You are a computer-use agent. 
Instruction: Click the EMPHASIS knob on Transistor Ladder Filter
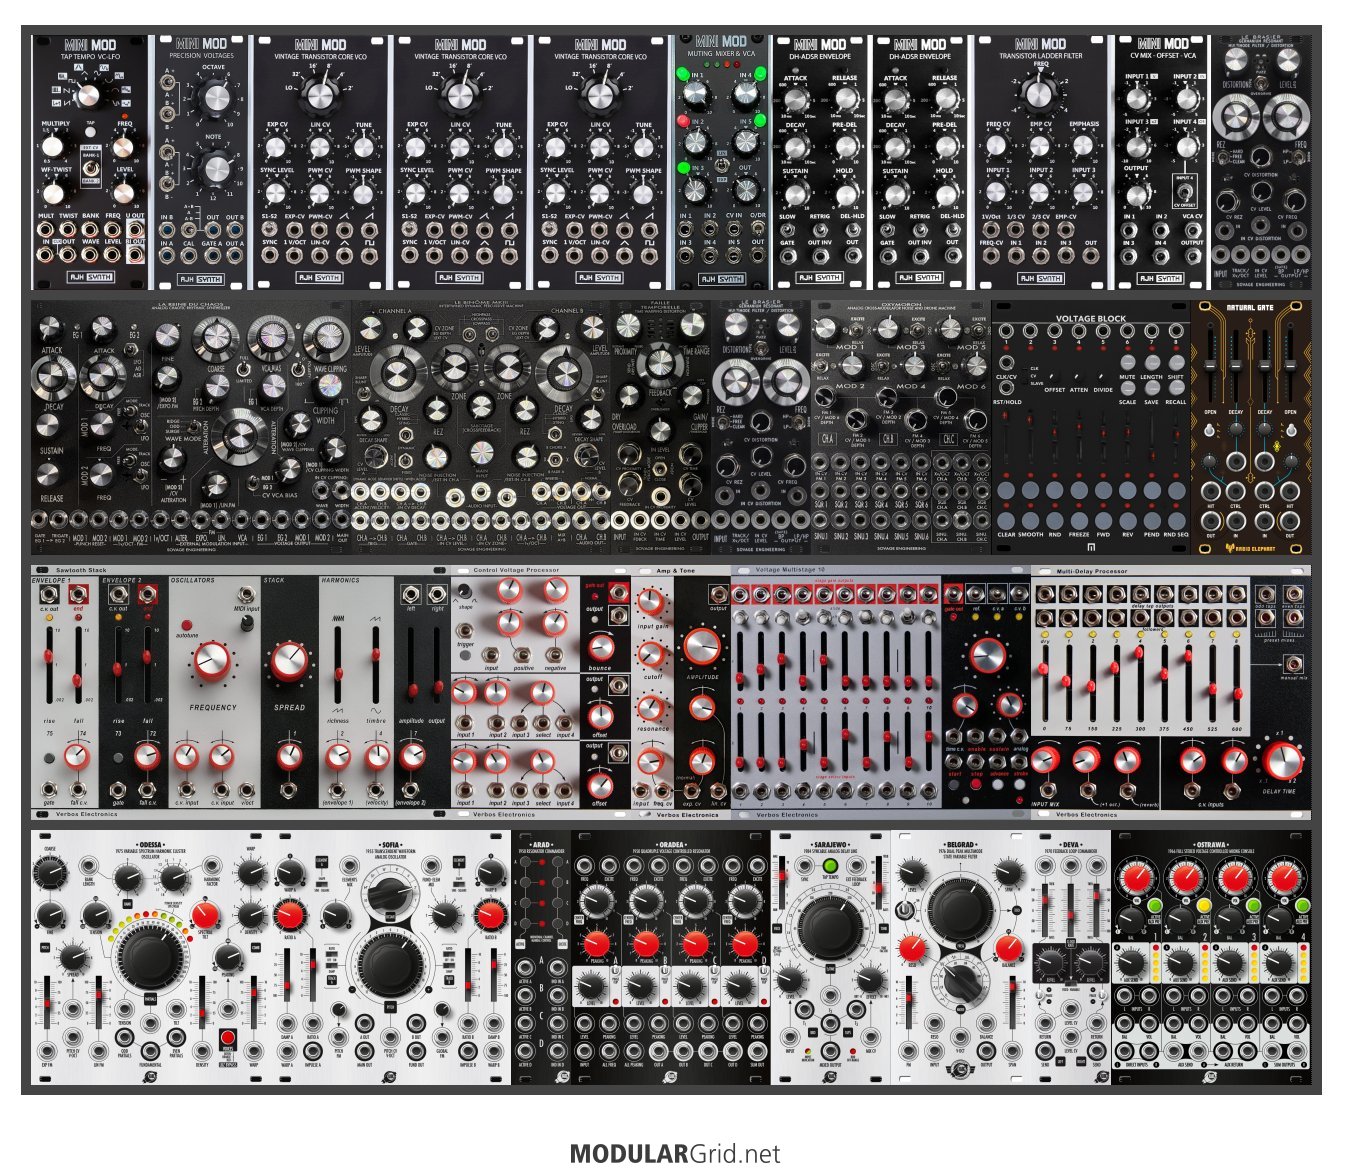coord(1083,144)
